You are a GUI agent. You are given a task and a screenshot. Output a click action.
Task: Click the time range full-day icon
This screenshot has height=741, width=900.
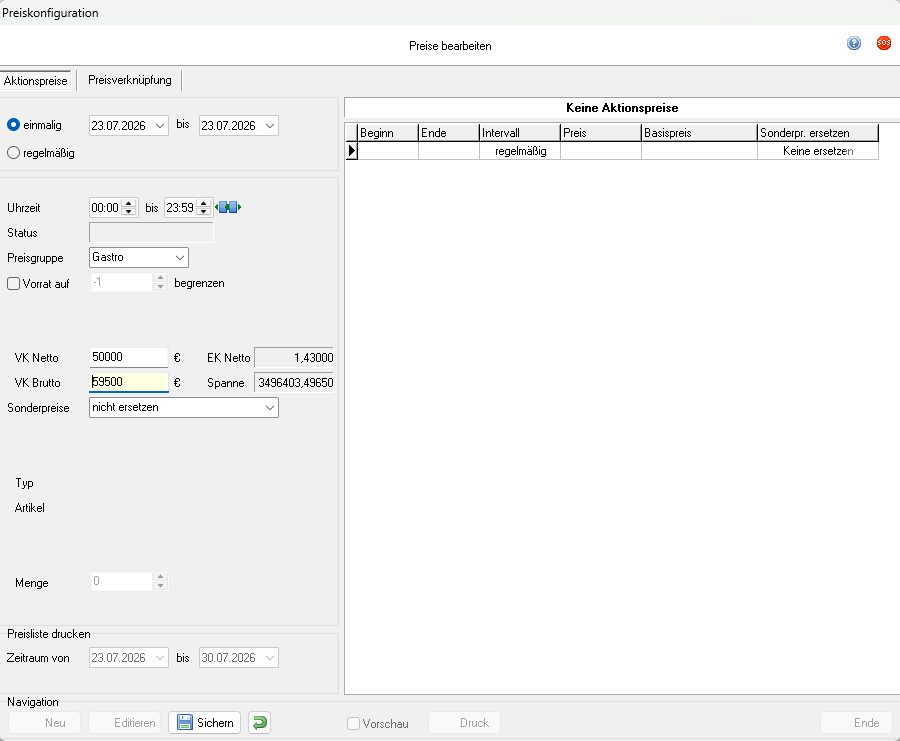(228, 207)
